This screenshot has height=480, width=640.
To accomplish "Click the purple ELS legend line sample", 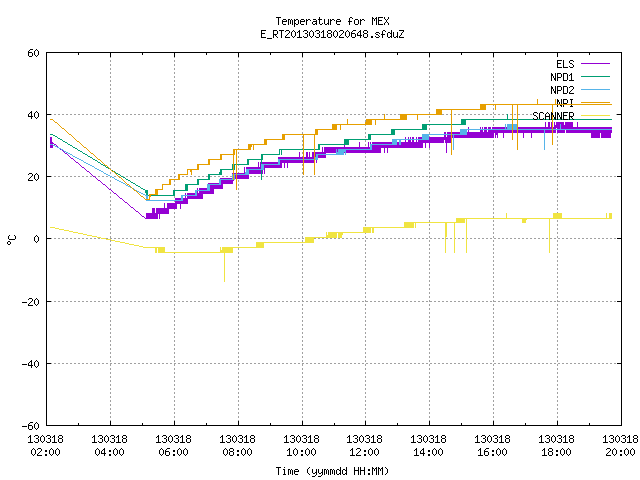I will click(x=596, y=64).
